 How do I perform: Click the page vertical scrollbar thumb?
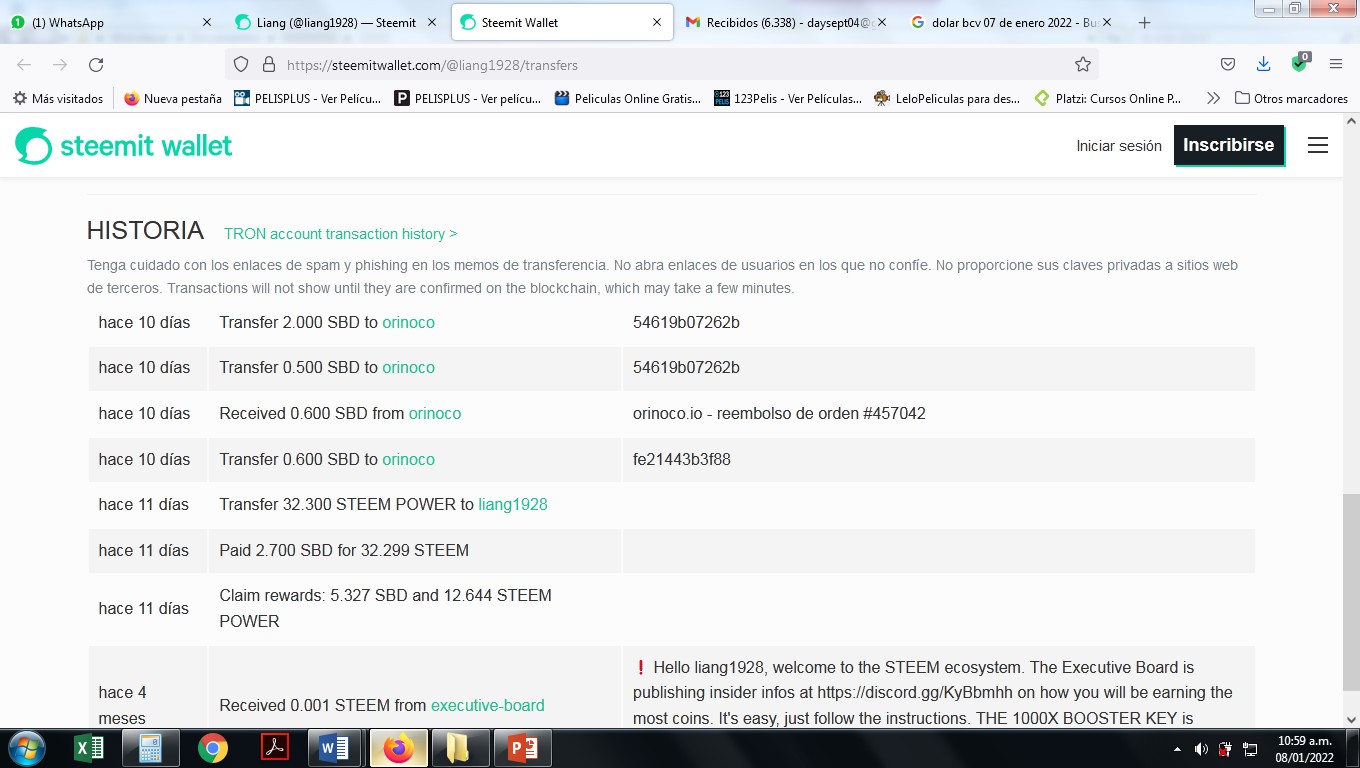point(1350,590)
